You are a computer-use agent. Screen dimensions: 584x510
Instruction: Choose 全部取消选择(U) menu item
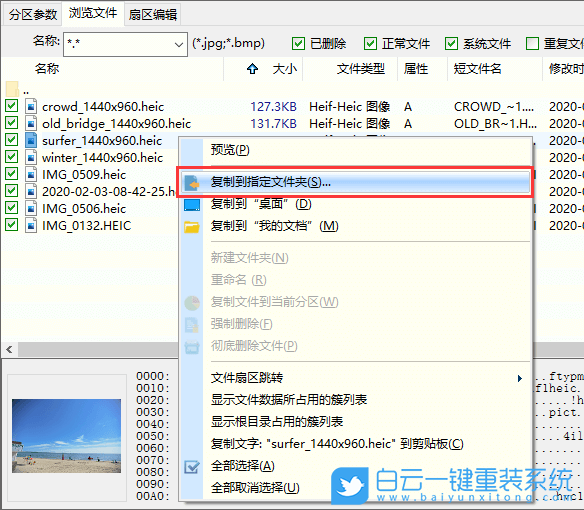(356, 488)
